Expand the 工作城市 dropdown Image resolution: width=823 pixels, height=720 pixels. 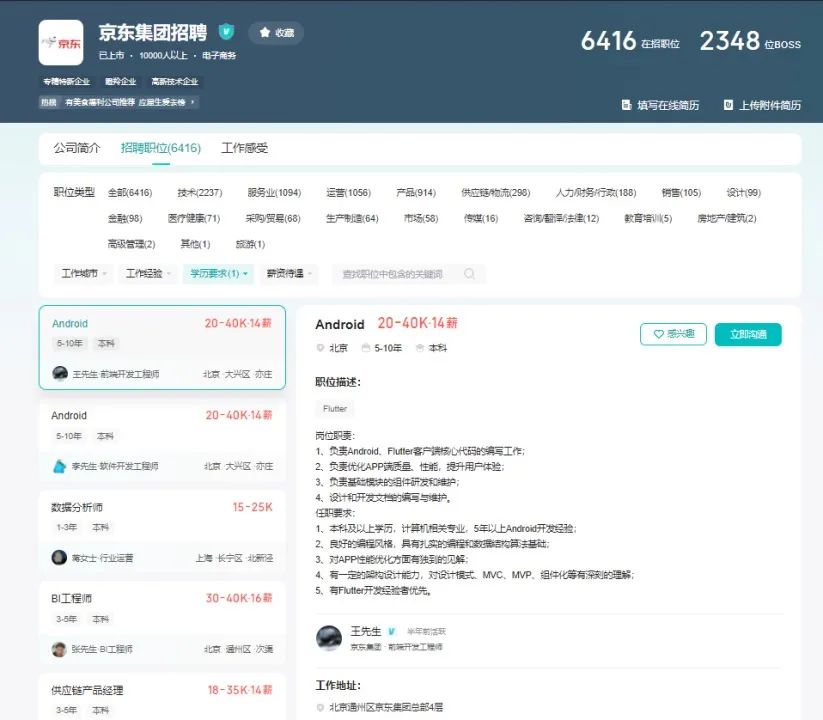(x=83, y=273)
